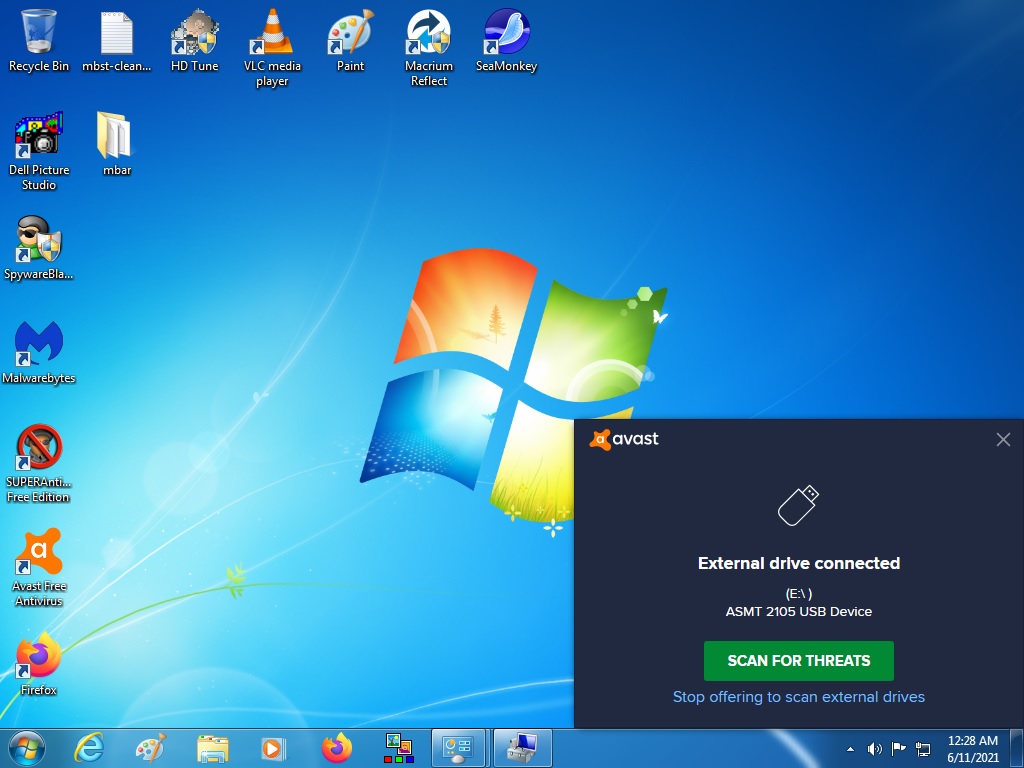Open Malwarebytes desktop shortcut
Viewport: 1024px width, 768px height.
pyautogui.click(x=39, y=353)
